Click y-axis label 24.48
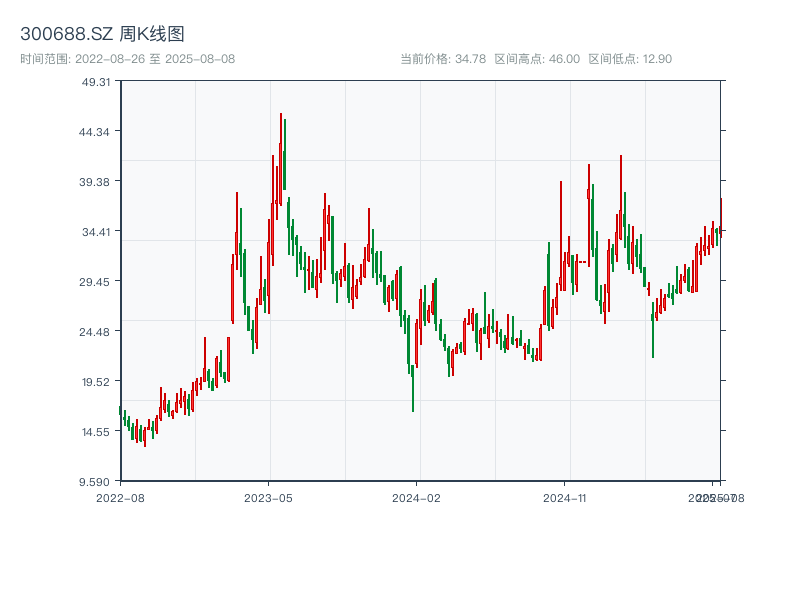Screen dimensions: 800x600 coord(94,332)
